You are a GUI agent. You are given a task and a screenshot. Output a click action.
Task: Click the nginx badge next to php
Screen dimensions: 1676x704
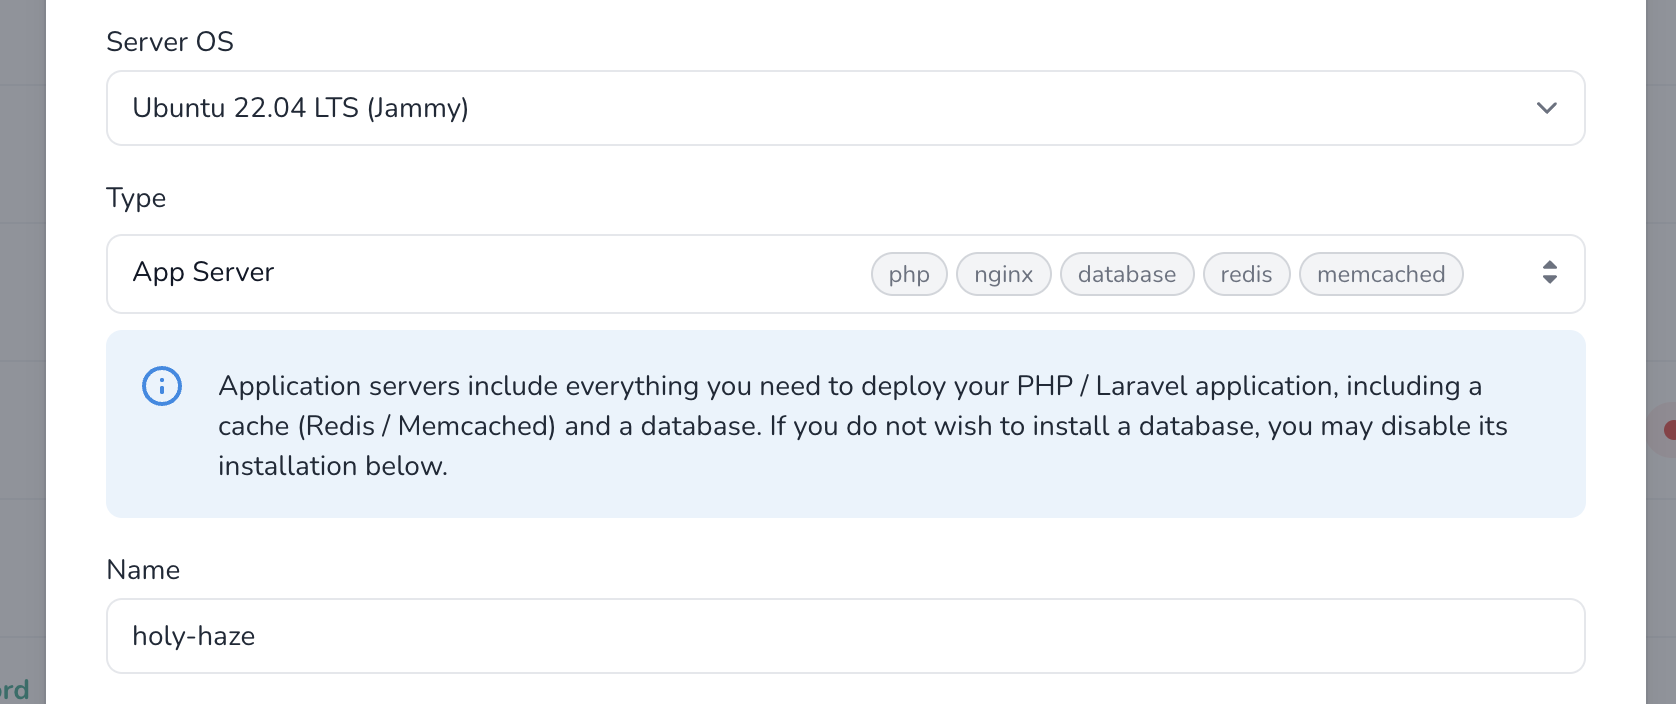pyautogui.click(x=1003, y=274)
